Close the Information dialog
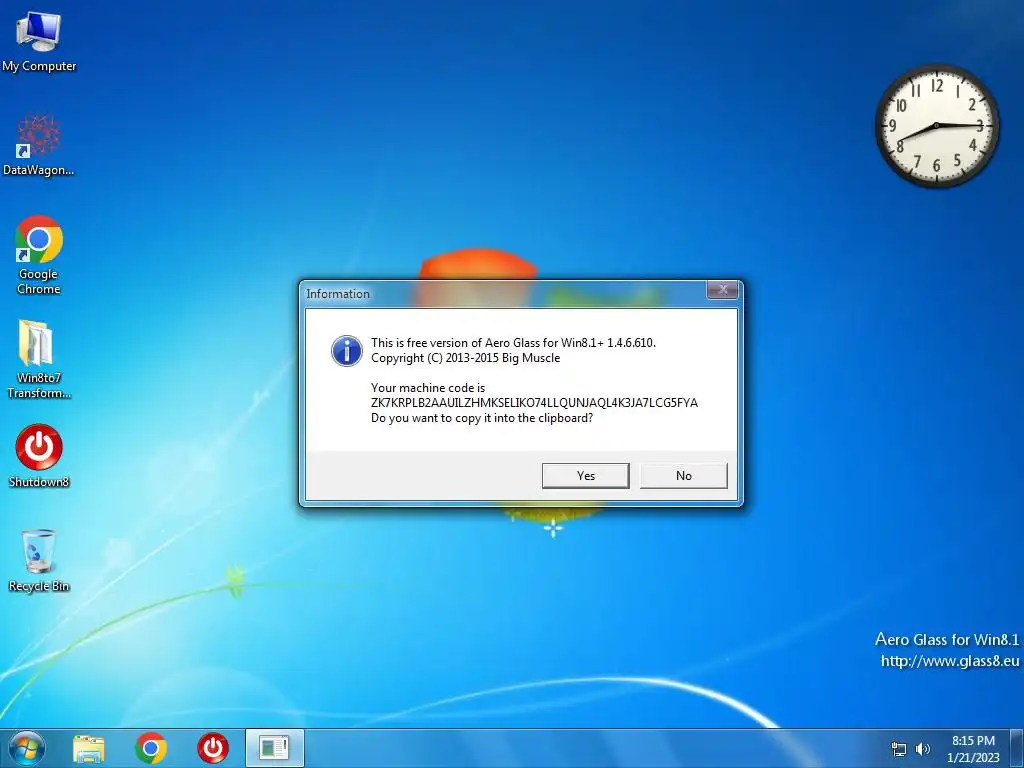The width and height of the screenshot is (1024, 768). pos(723,290)
